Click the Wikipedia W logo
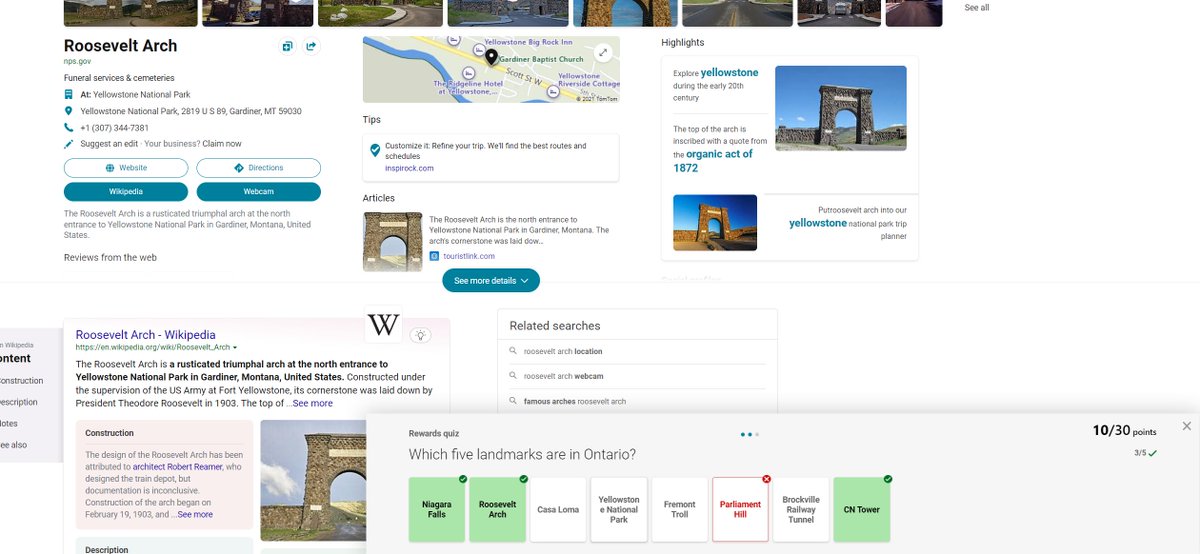The height and width of the screenshot is (554, 1200). coord(384,324)
